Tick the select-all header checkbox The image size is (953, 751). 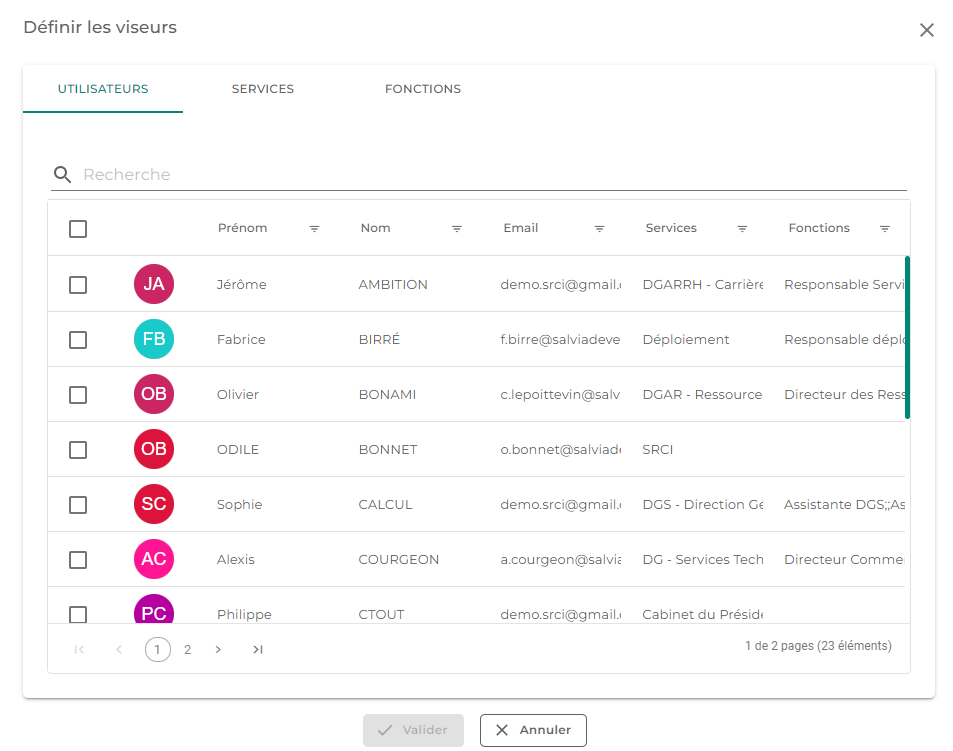[78, 229]
